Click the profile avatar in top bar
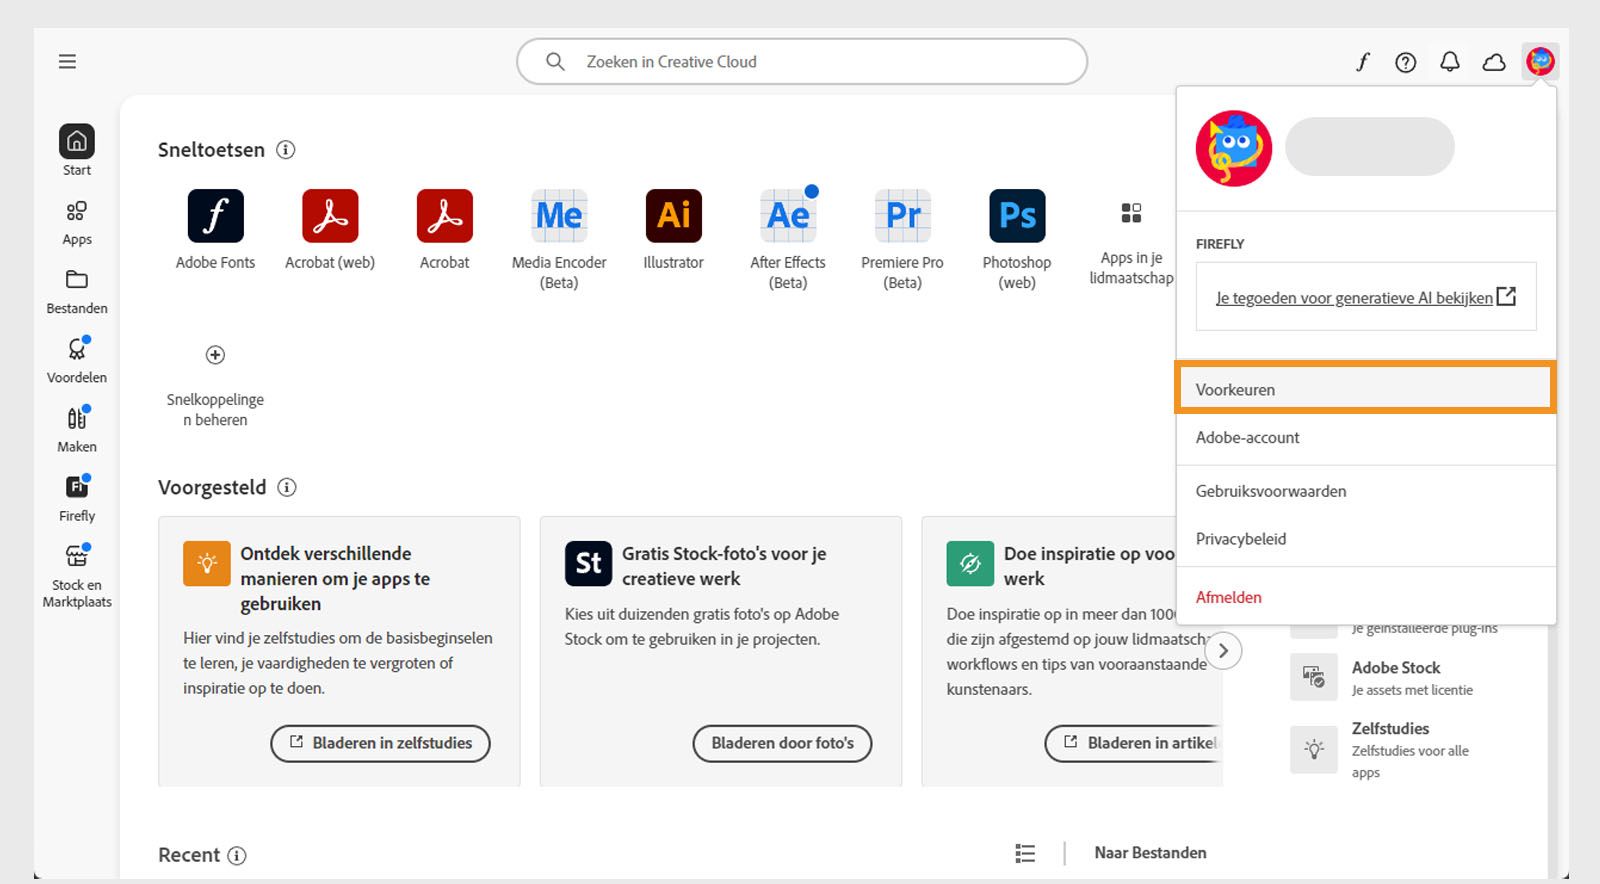This screenshot has height=884, width=1600. click(x=1540, y=62)
